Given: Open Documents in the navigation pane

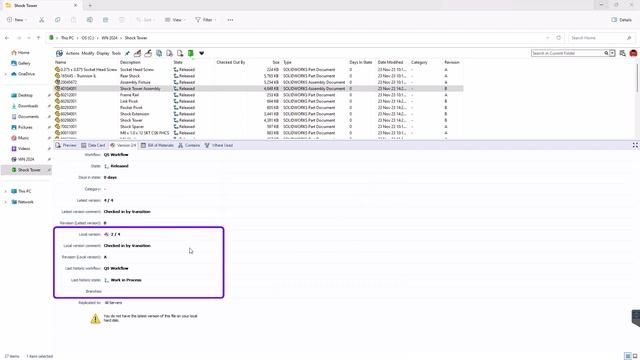Looking at the screenshot, I should pos(25,116).
